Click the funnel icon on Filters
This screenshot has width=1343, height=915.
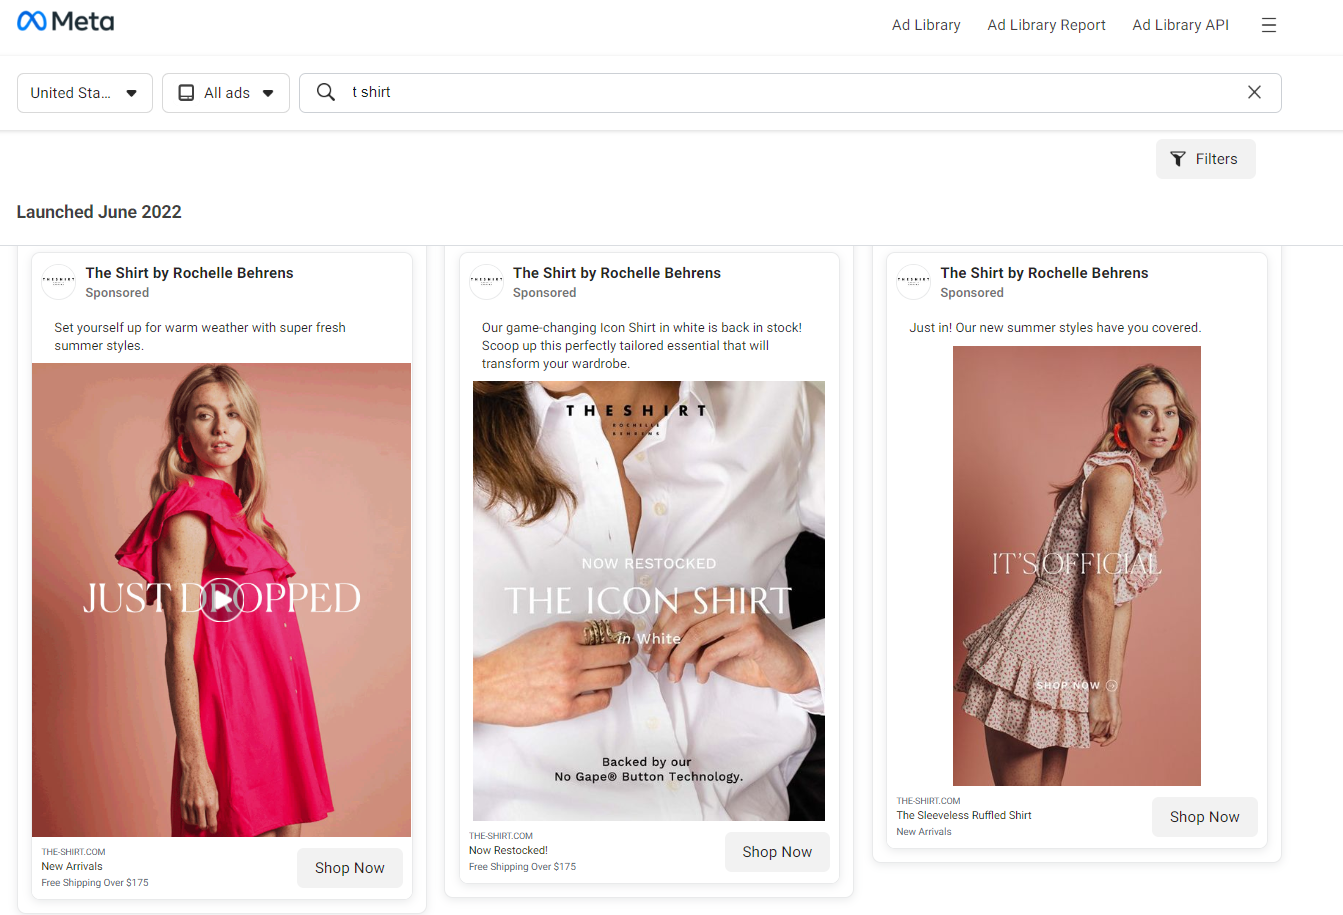click(x=1178, y=159)
